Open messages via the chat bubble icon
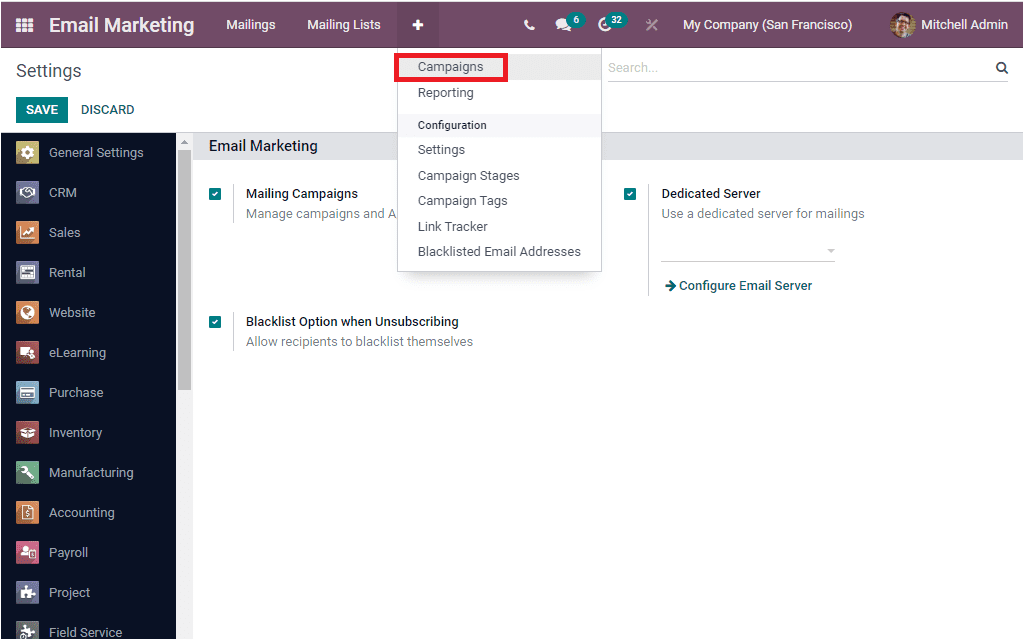Image resolution: width=1024 pixels, height=640 pixels. coord(563,25)
